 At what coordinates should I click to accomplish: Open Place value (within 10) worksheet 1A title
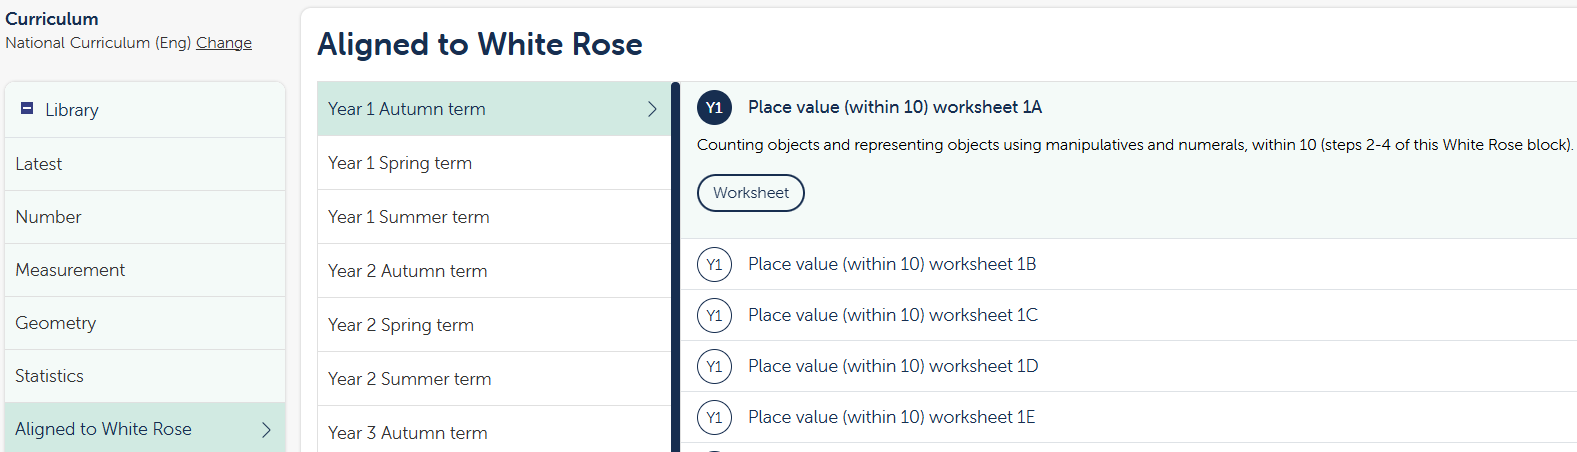[x=895, y=107]
